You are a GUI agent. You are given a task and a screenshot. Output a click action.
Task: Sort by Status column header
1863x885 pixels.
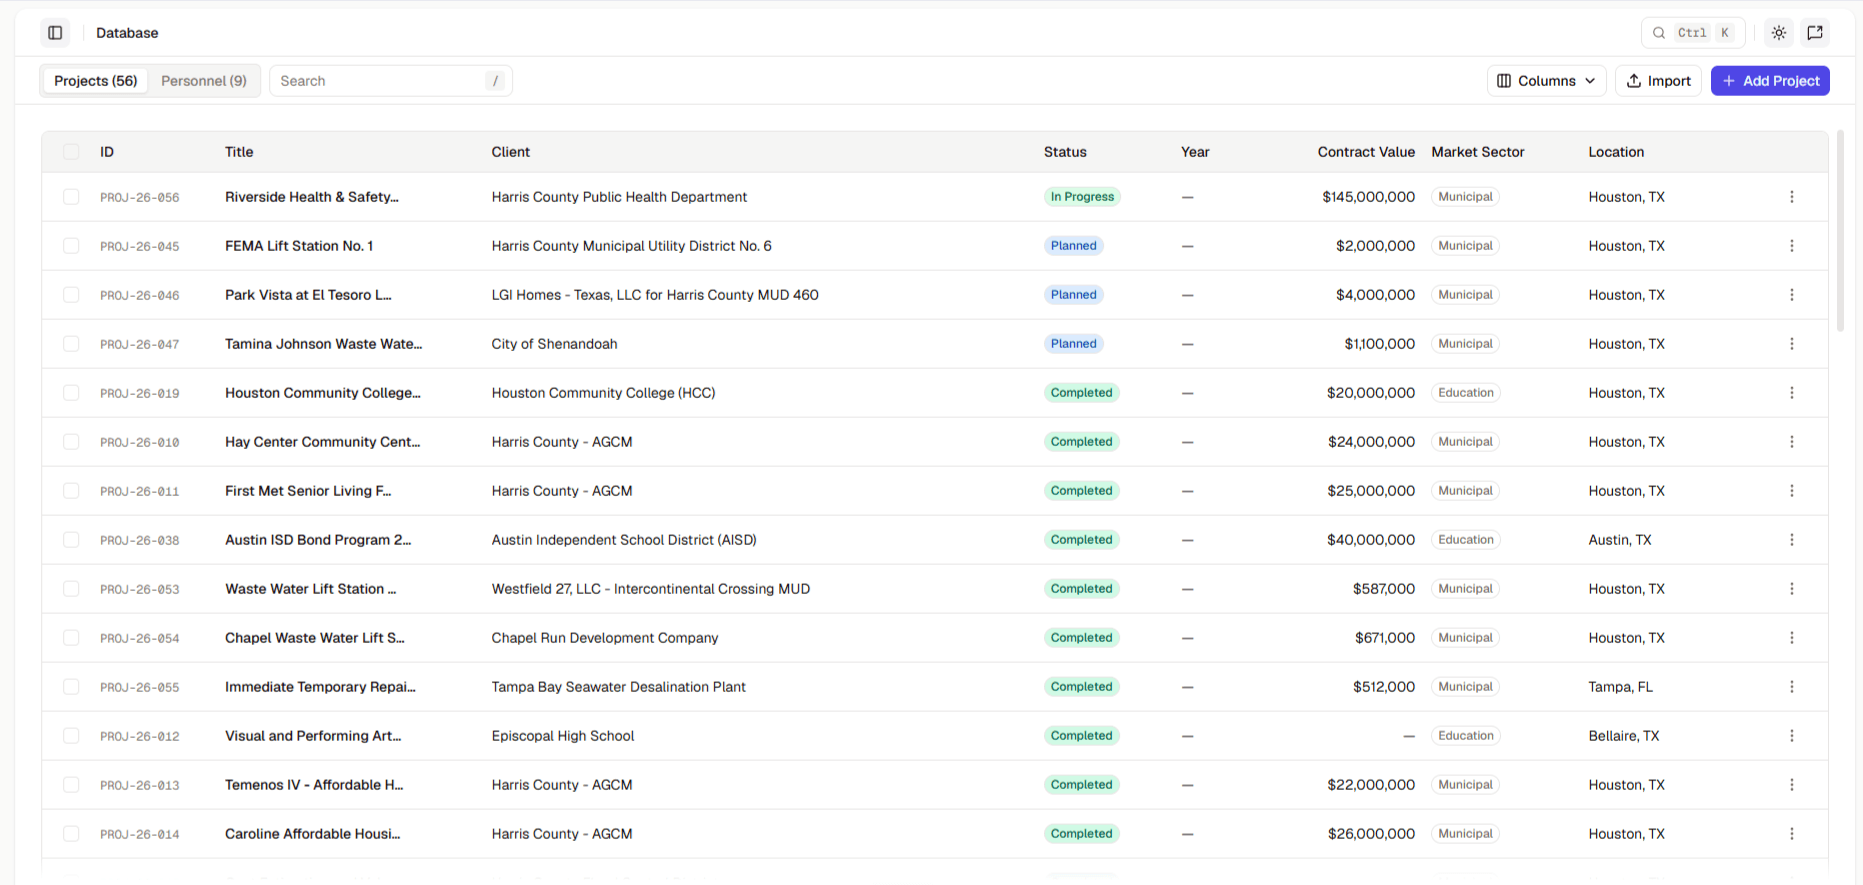tap(1065, 152)
